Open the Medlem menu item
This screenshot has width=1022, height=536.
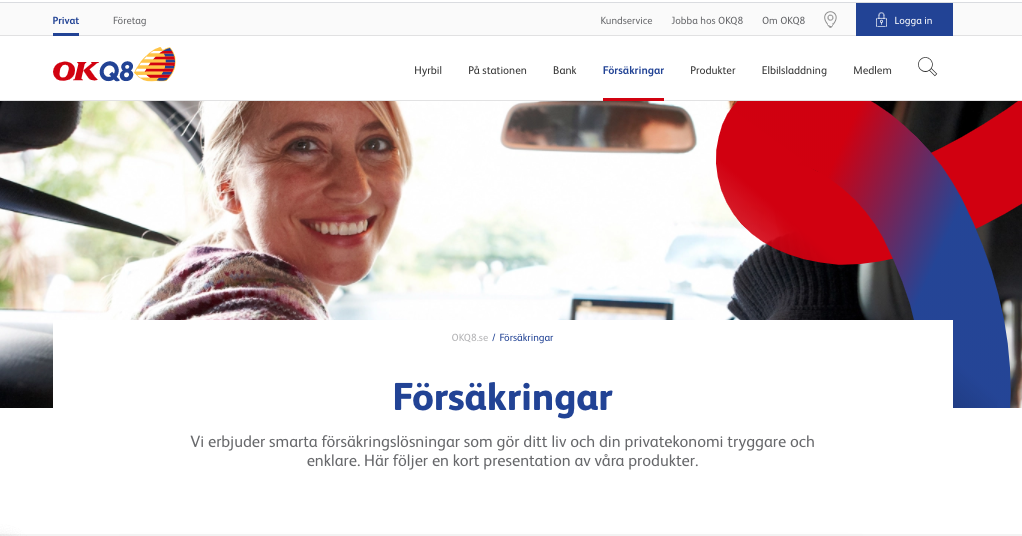872,70
